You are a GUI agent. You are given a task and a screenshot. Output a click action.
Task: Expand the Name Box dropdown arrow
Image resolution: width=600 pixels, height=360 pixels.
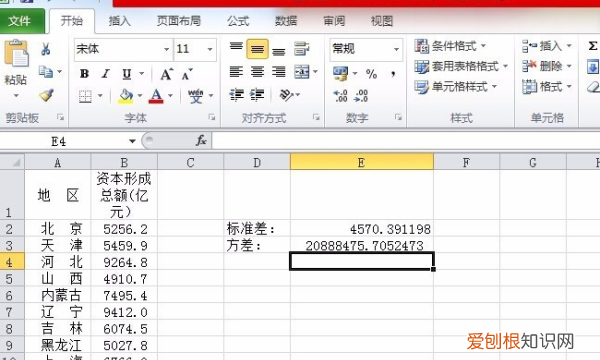click(132, 141)
